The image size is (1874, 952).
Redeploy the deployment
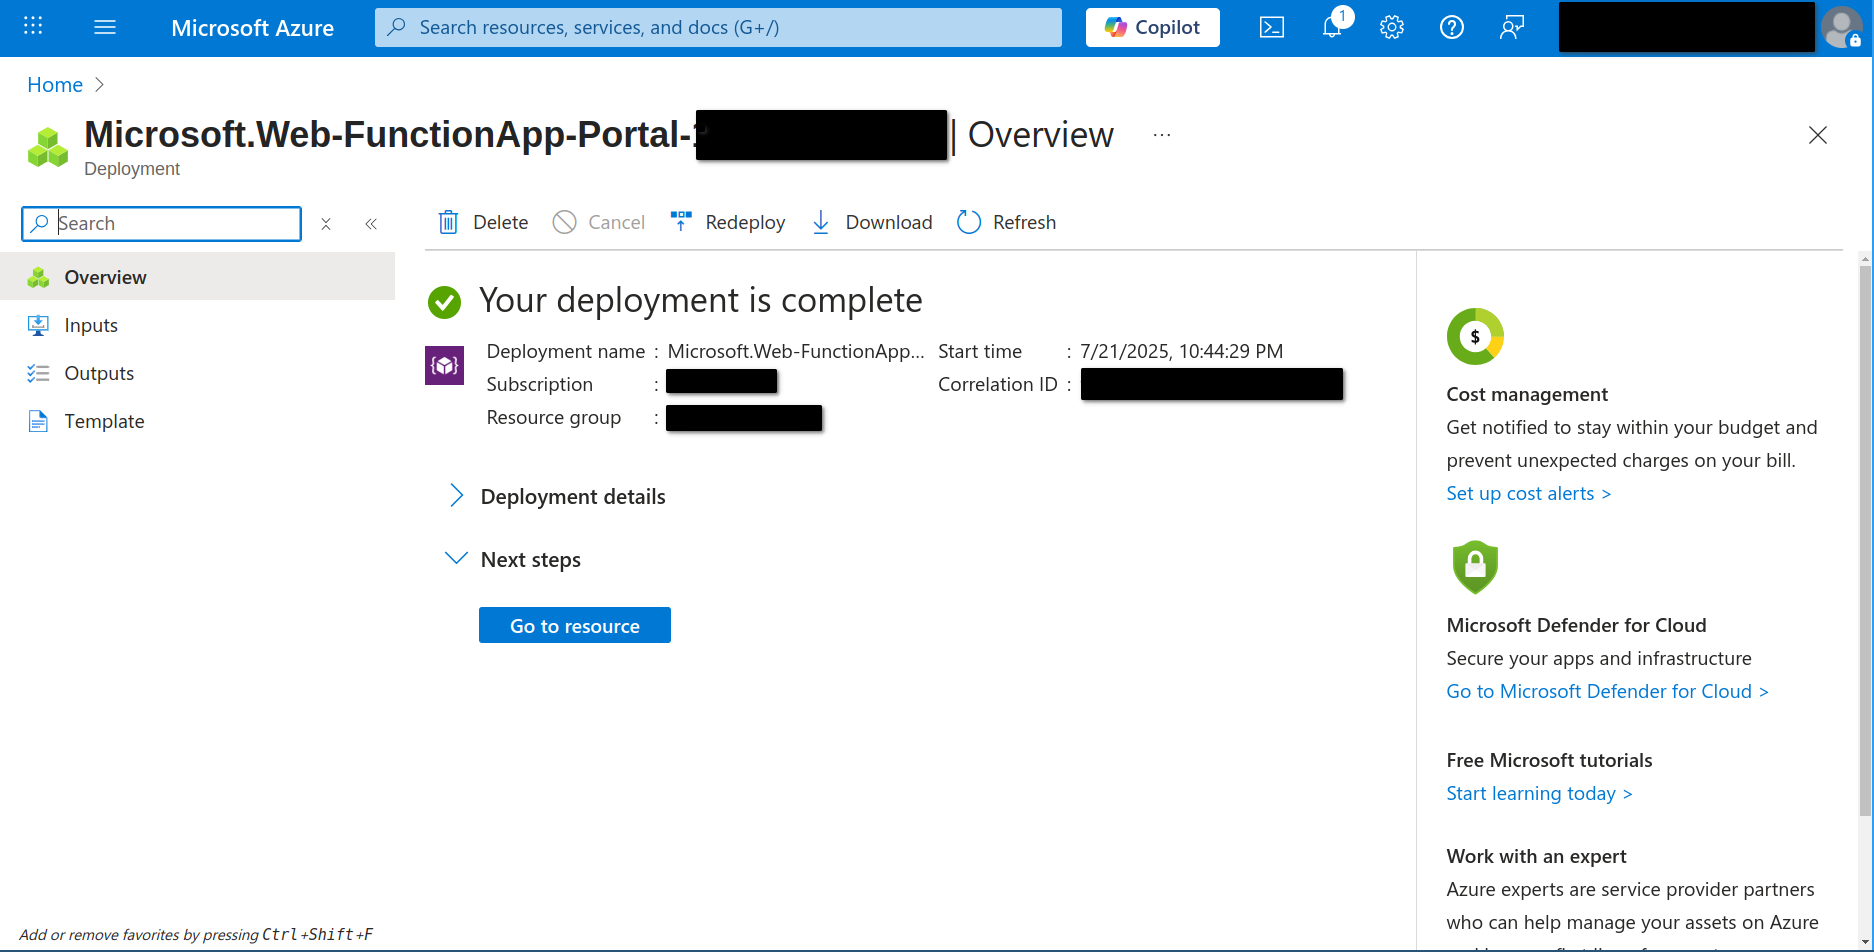(727, 222)
